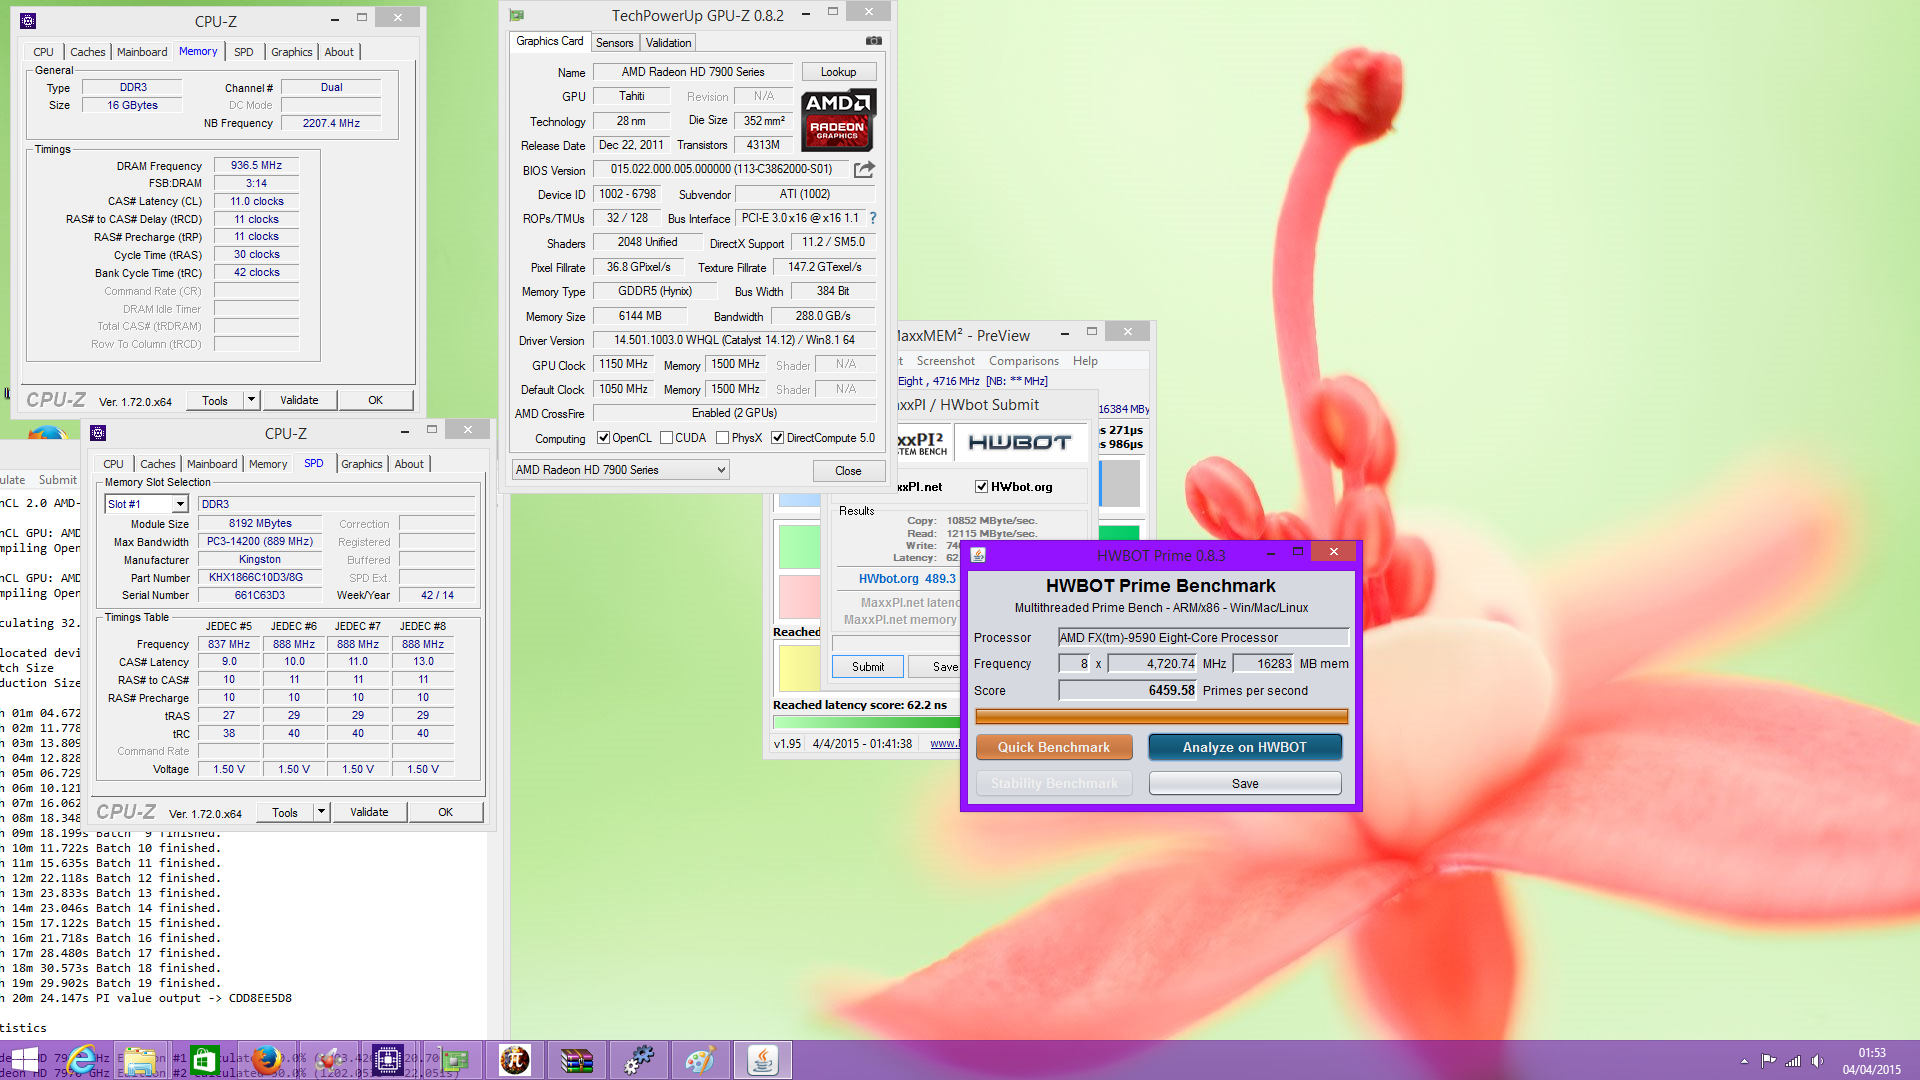
Task: Open Tools dropdown arrow in top CPU-Z
Action: pyautogui.click(x=252, y=400)
